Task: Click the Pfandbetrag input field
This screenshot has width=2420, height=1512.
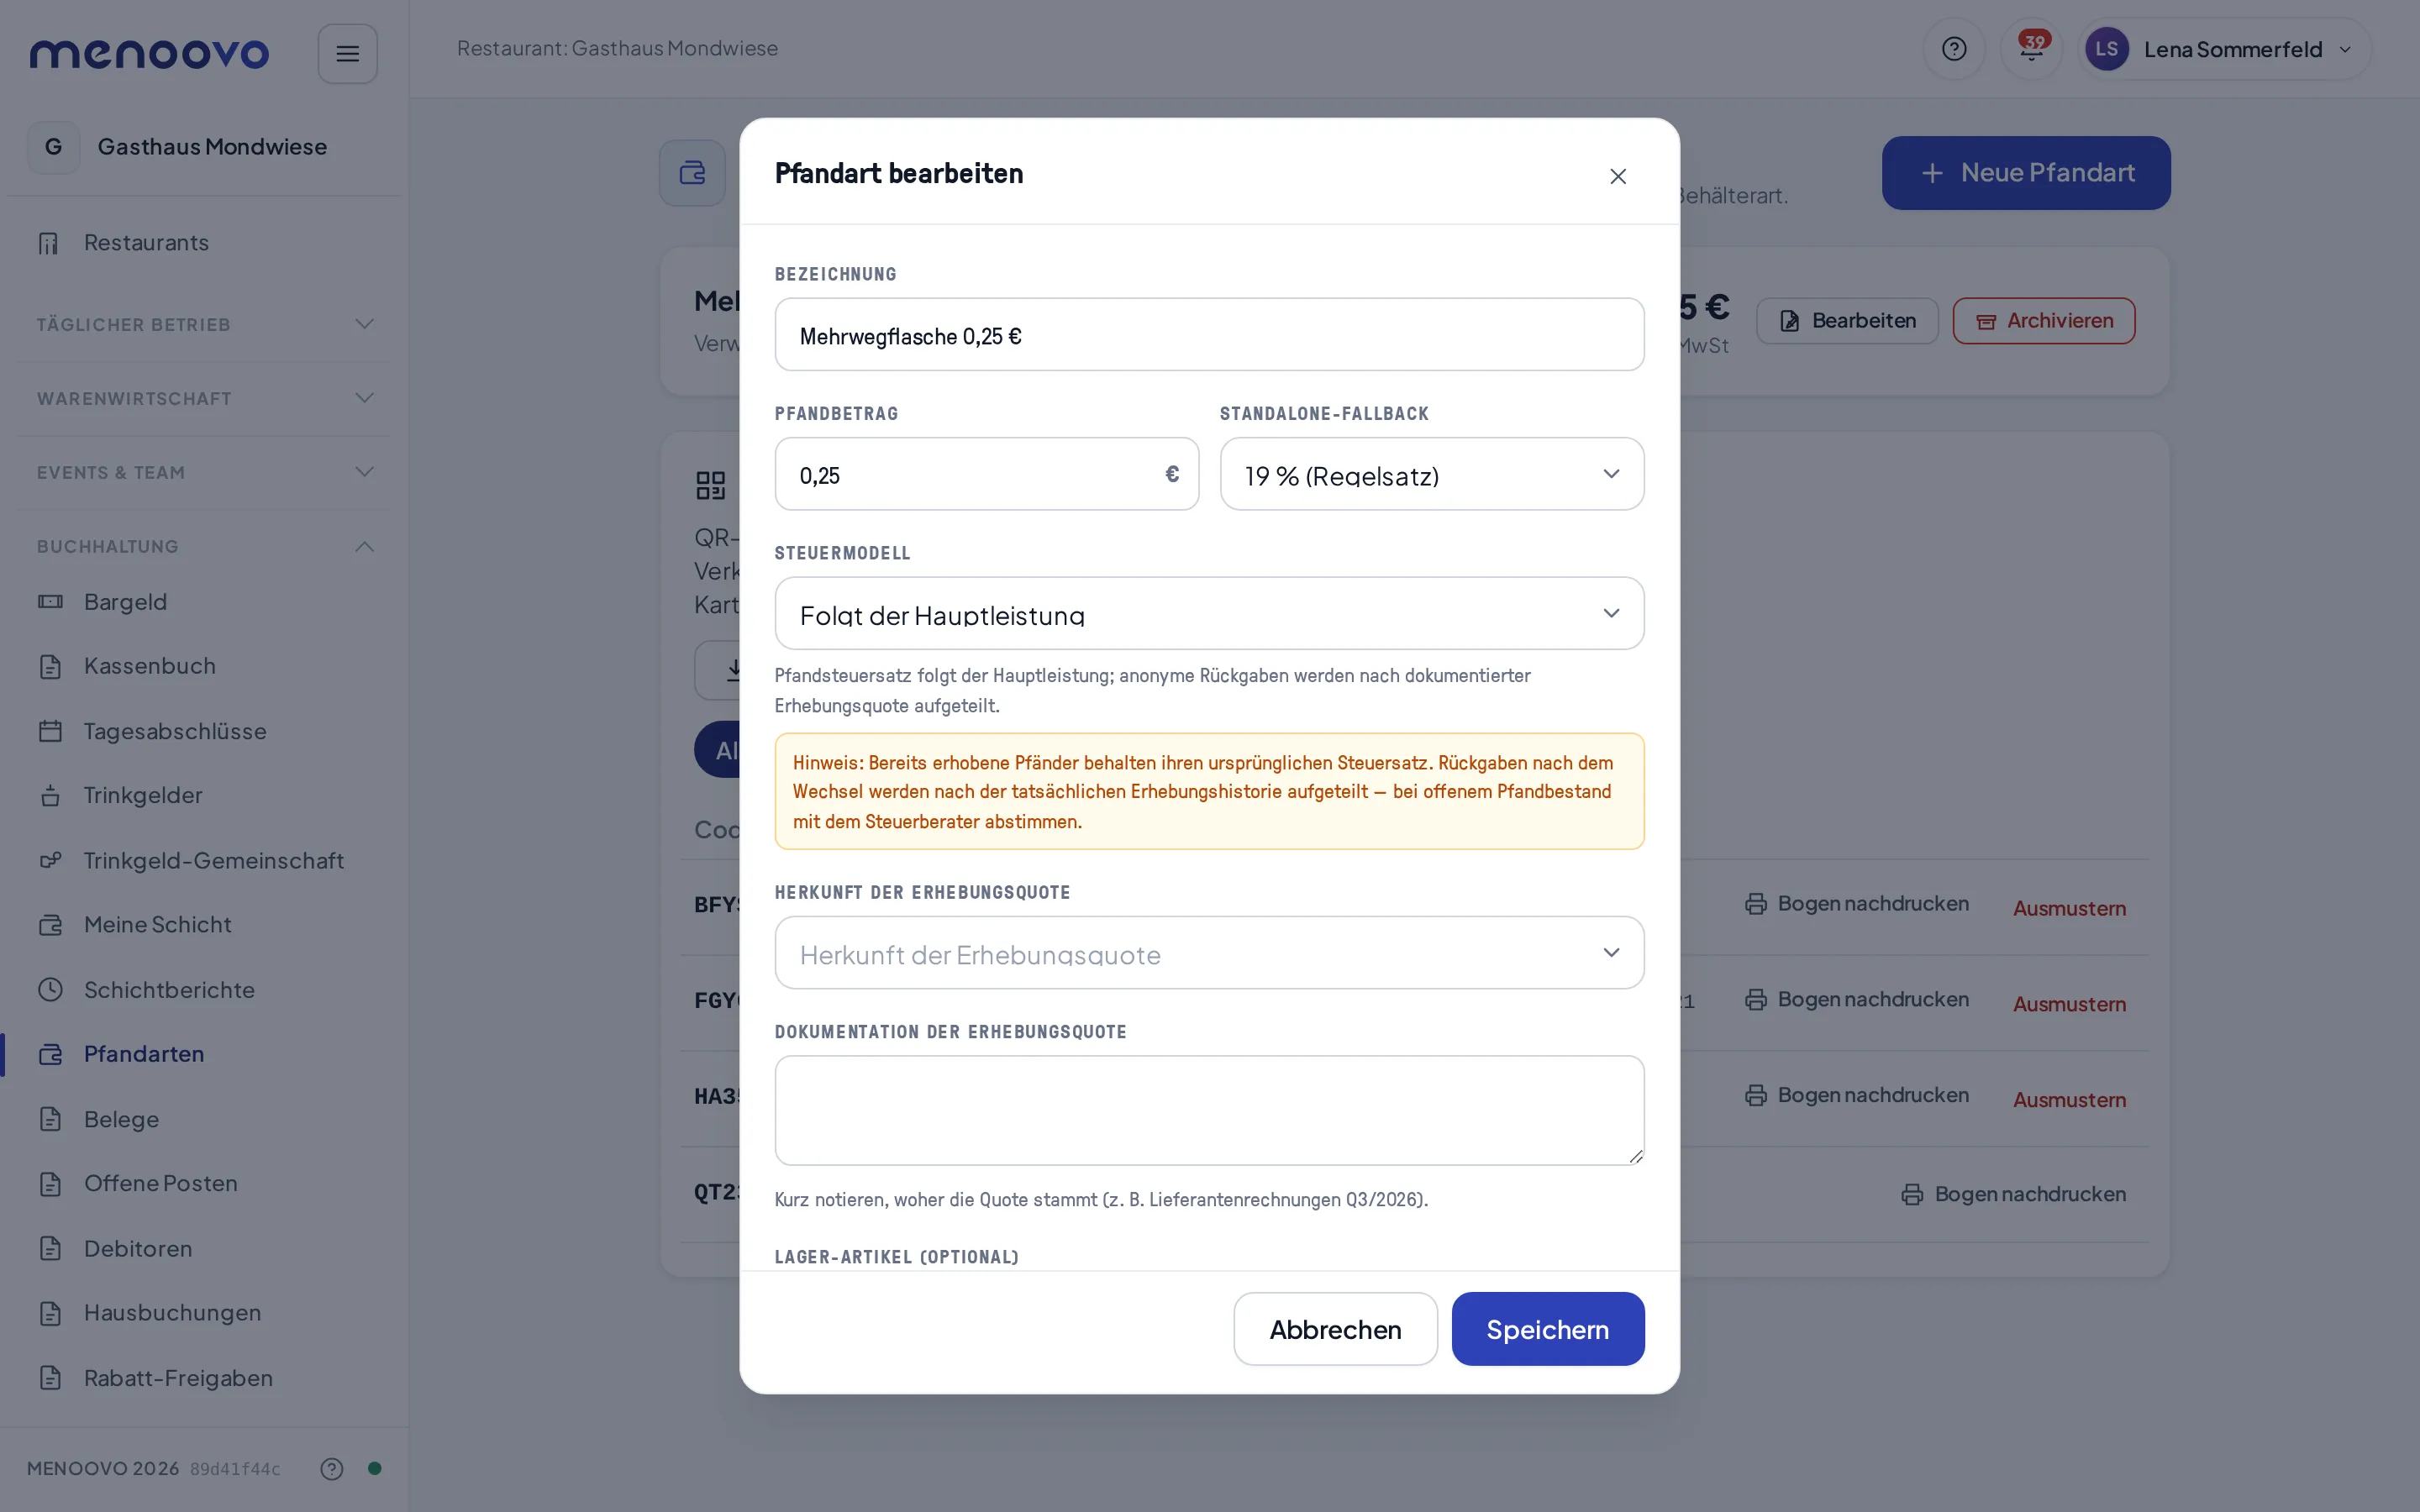Action: [x=986, y=474]
